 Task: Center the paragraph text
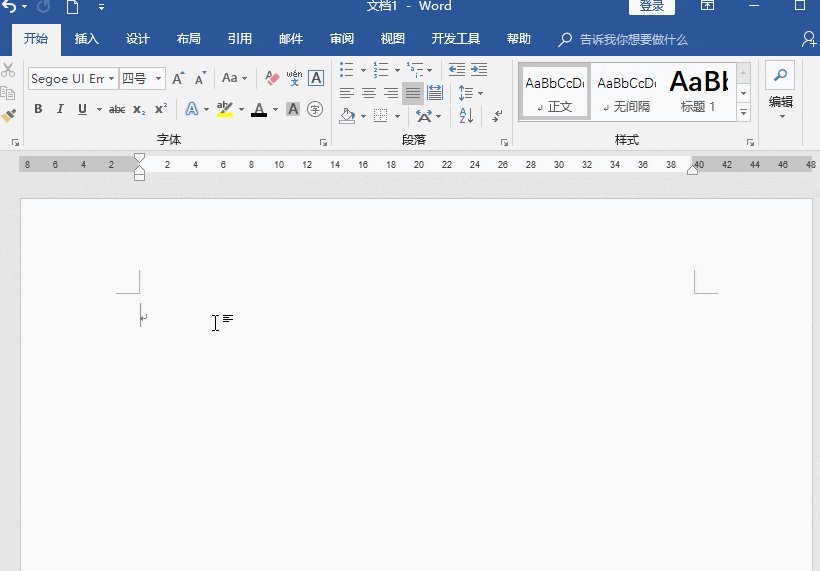pos(369,93)
